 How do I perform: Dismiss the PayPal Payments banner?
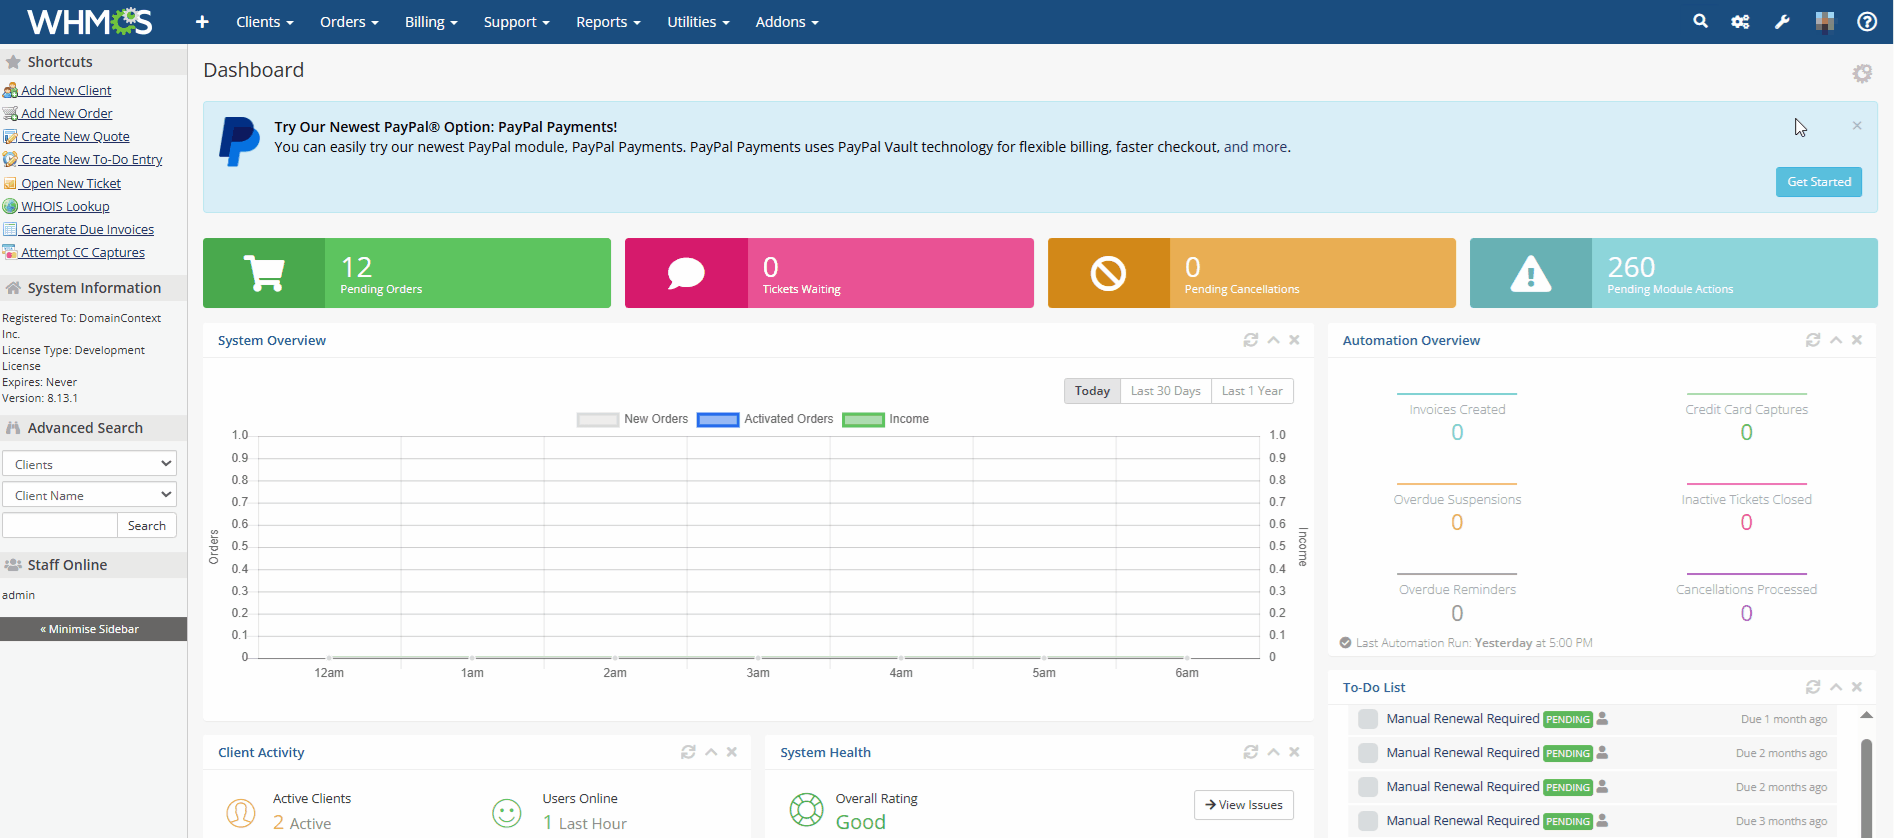(x=1856, y=126)
